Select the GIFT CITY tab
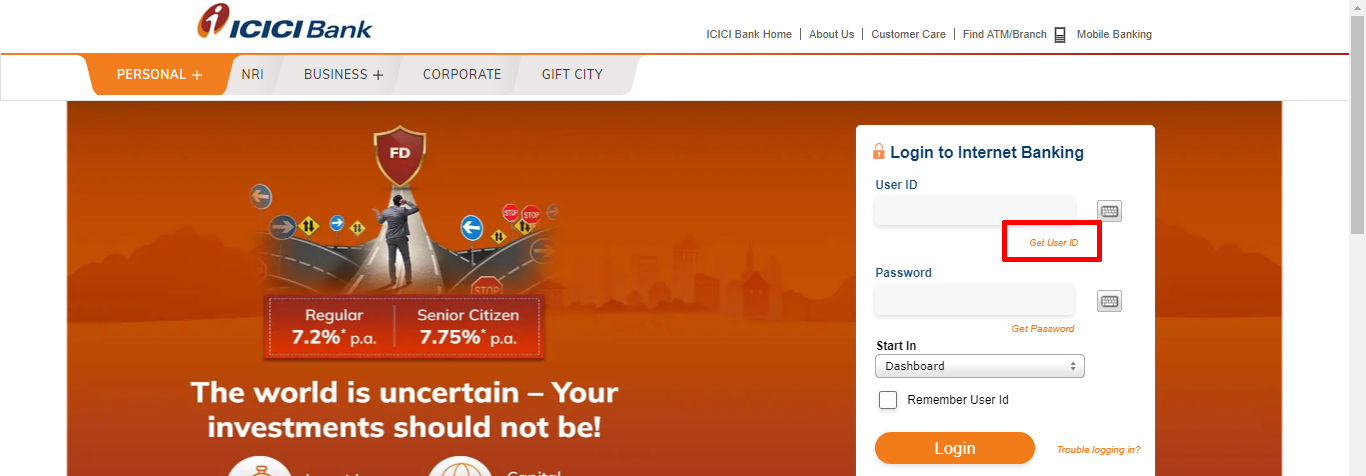The height and width of the screenshot is (476, 1366). [572, 74]
